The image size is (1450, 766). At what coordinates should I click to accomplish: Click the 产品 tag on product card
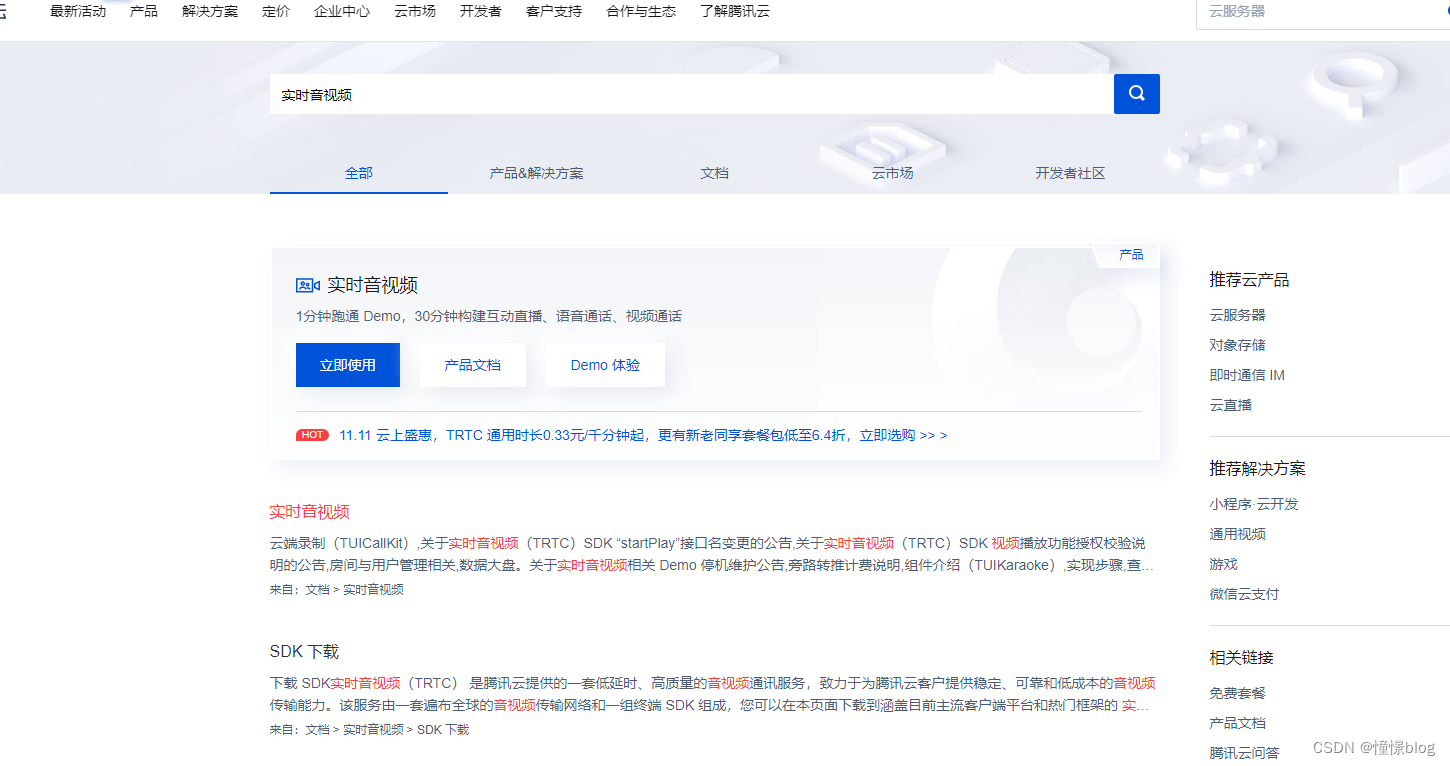coord(1131,255)
